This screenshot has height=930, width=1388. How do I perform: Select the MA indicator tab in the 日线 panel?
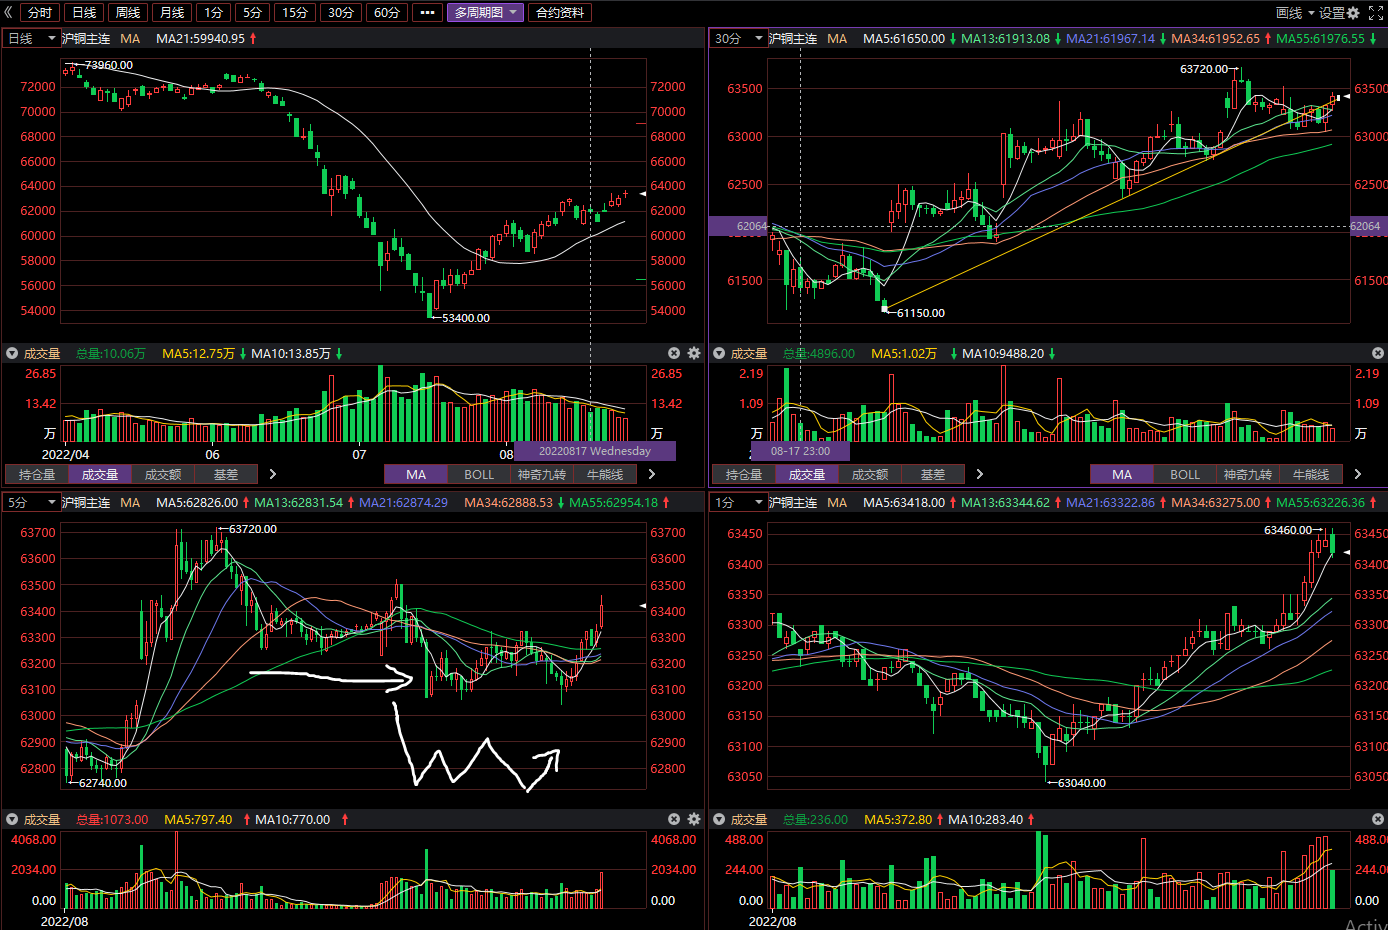tap(416, 474)
